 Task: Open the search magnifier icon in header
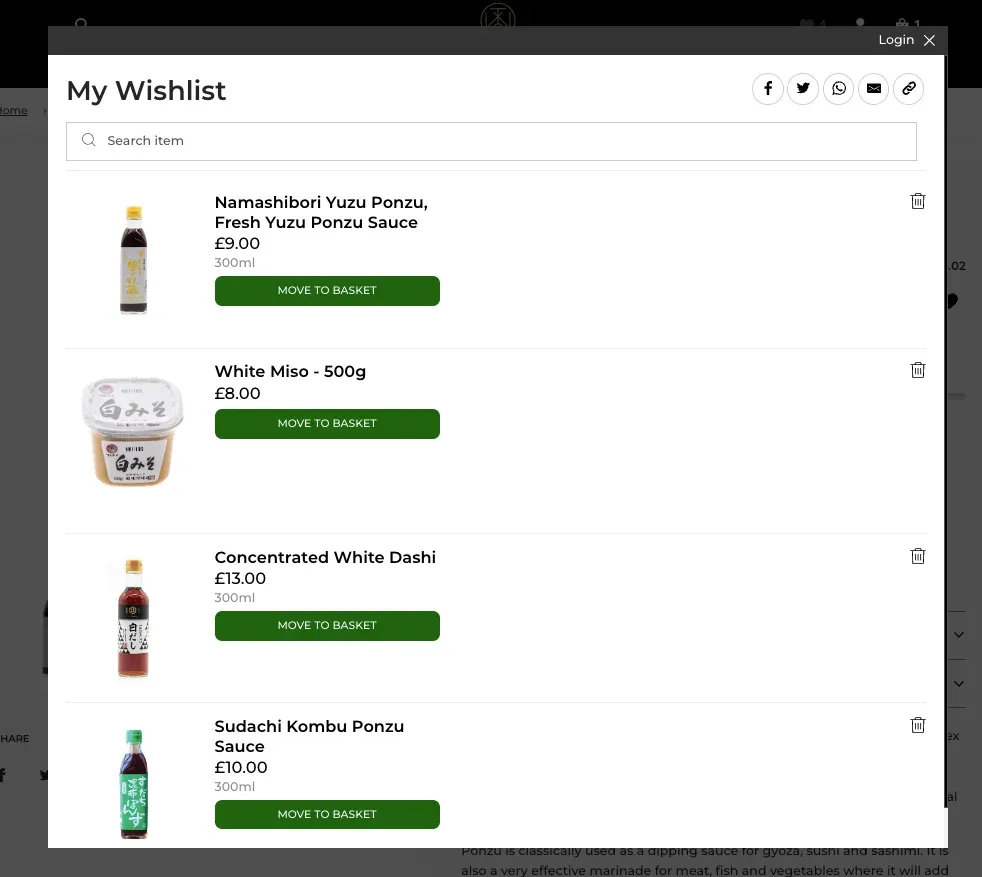(81, 25)
